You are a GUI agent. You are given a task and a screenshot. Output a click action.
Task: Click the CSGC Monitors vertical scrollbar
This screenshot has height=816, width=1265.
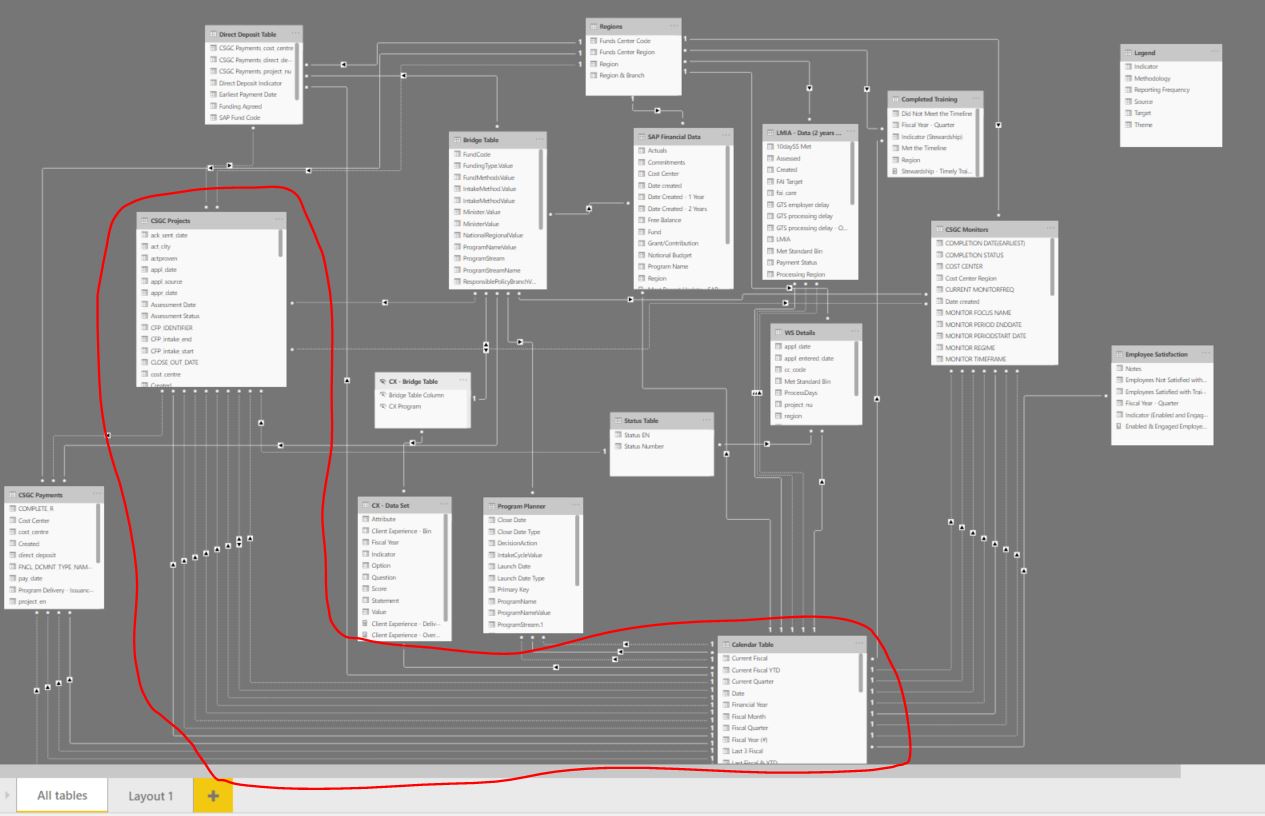click(1051, 265)
